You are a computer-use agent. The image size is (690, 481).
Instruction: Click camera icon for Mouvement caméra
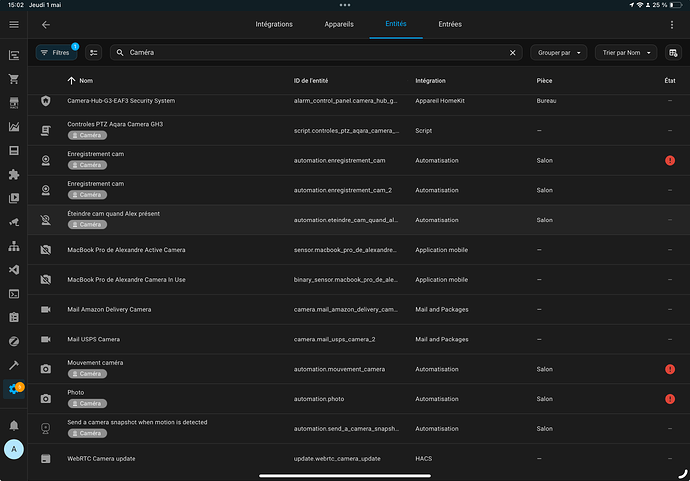tap(45, 369)
